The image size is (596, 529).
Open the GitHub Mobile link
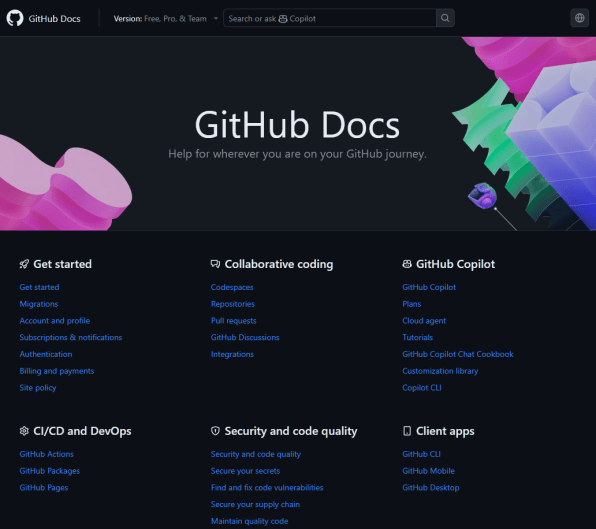pos(428,471)
